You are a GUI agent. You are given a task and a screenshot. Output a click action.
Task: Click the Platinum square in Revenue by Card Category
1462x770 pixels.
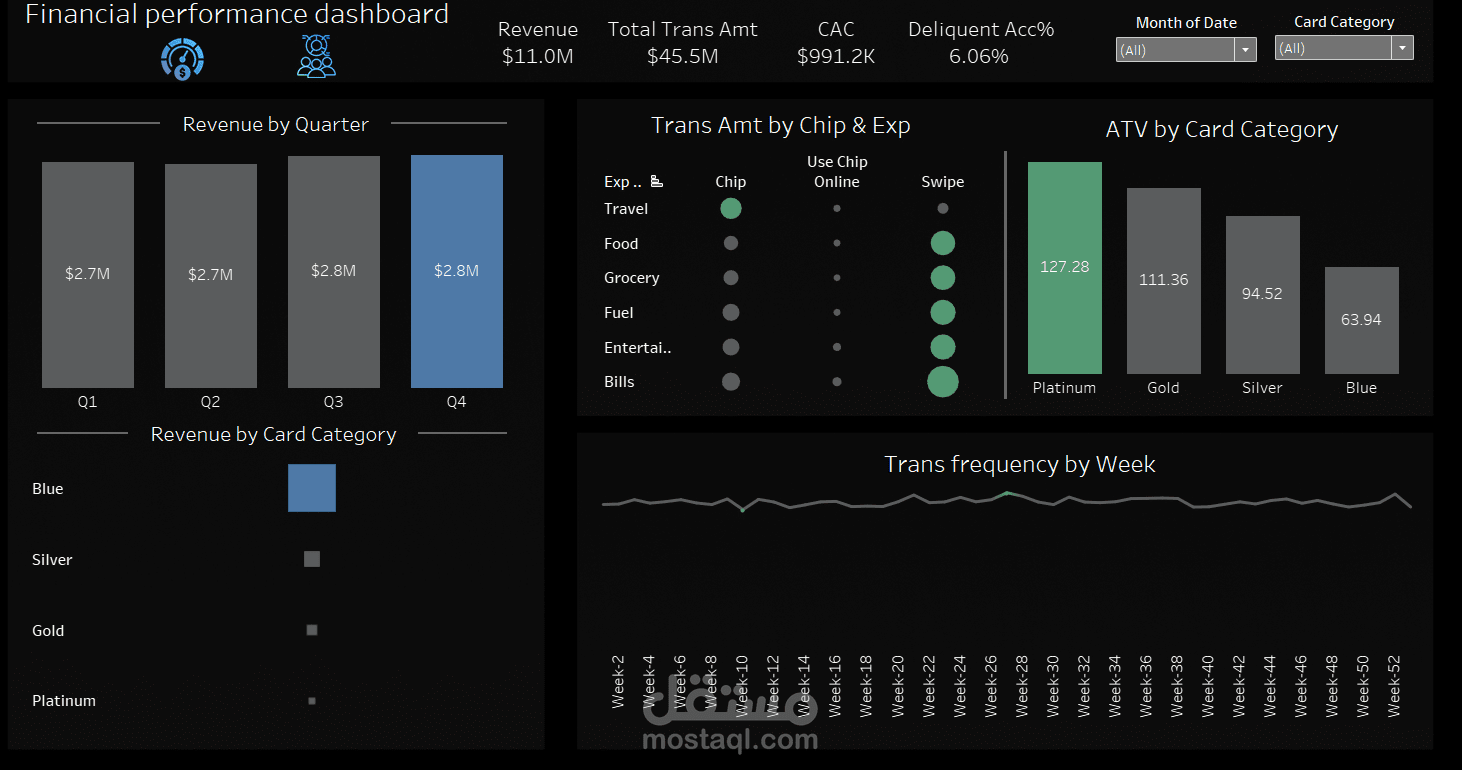point(311,700)
